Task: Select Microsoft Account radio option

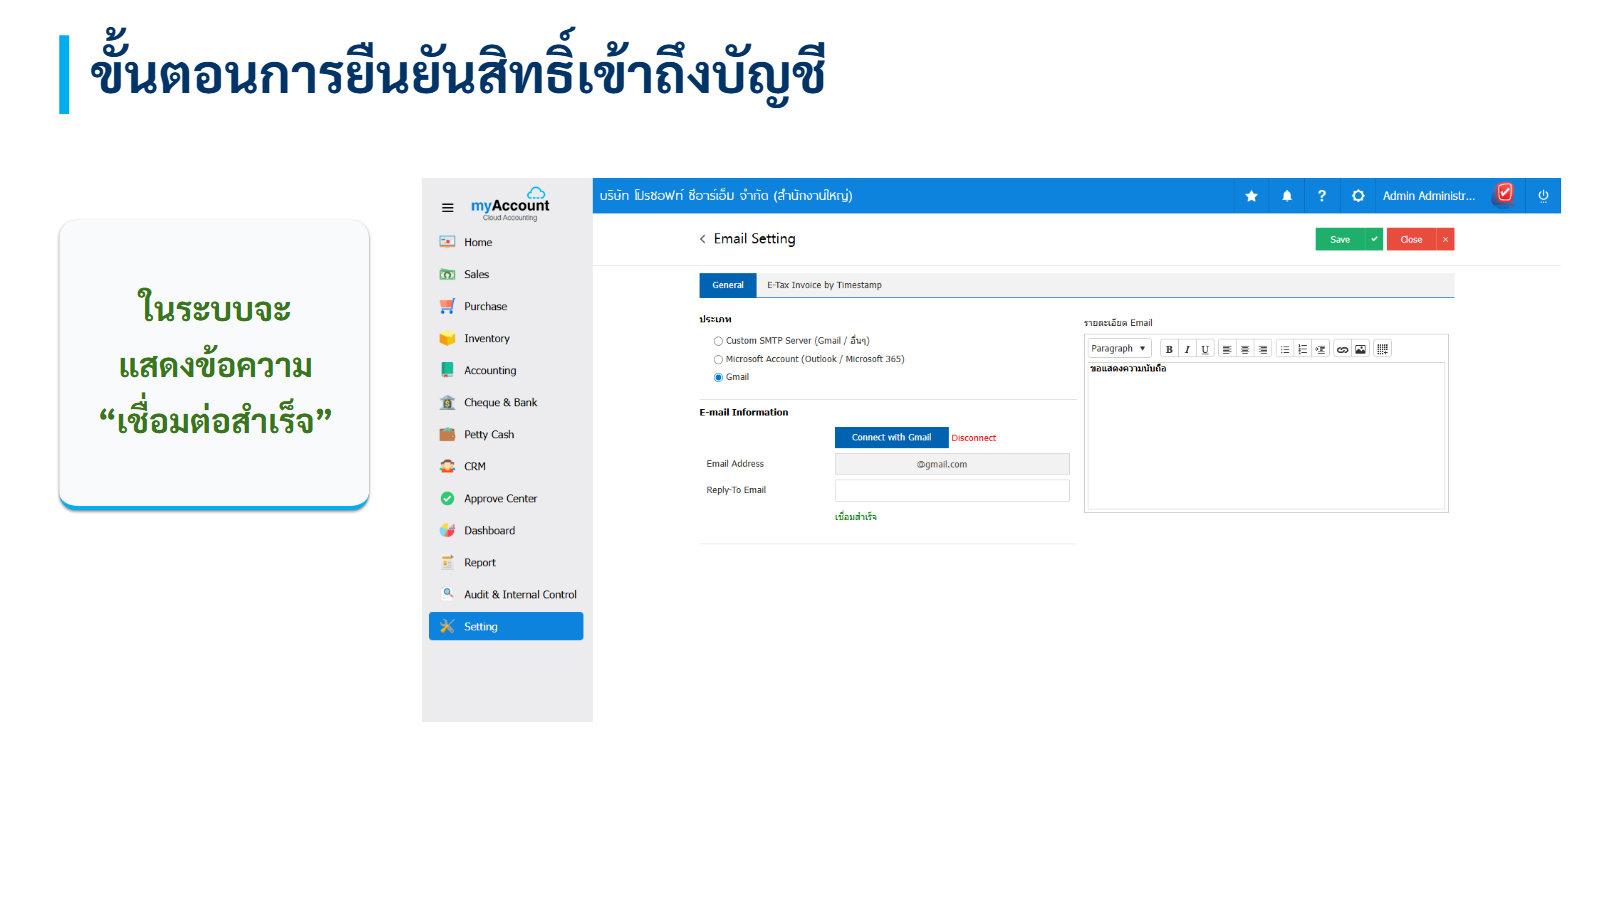Action: click(x=718, y=359)
